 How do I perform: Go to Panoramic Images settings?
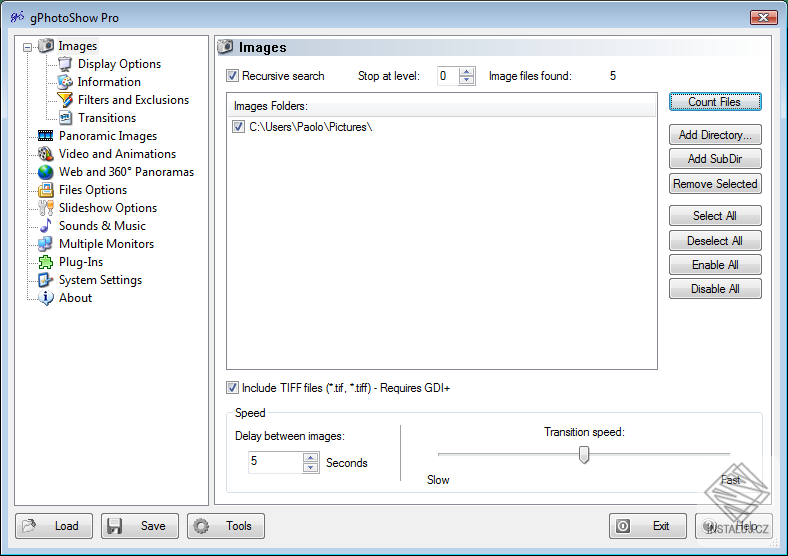(x=108, y=136)
